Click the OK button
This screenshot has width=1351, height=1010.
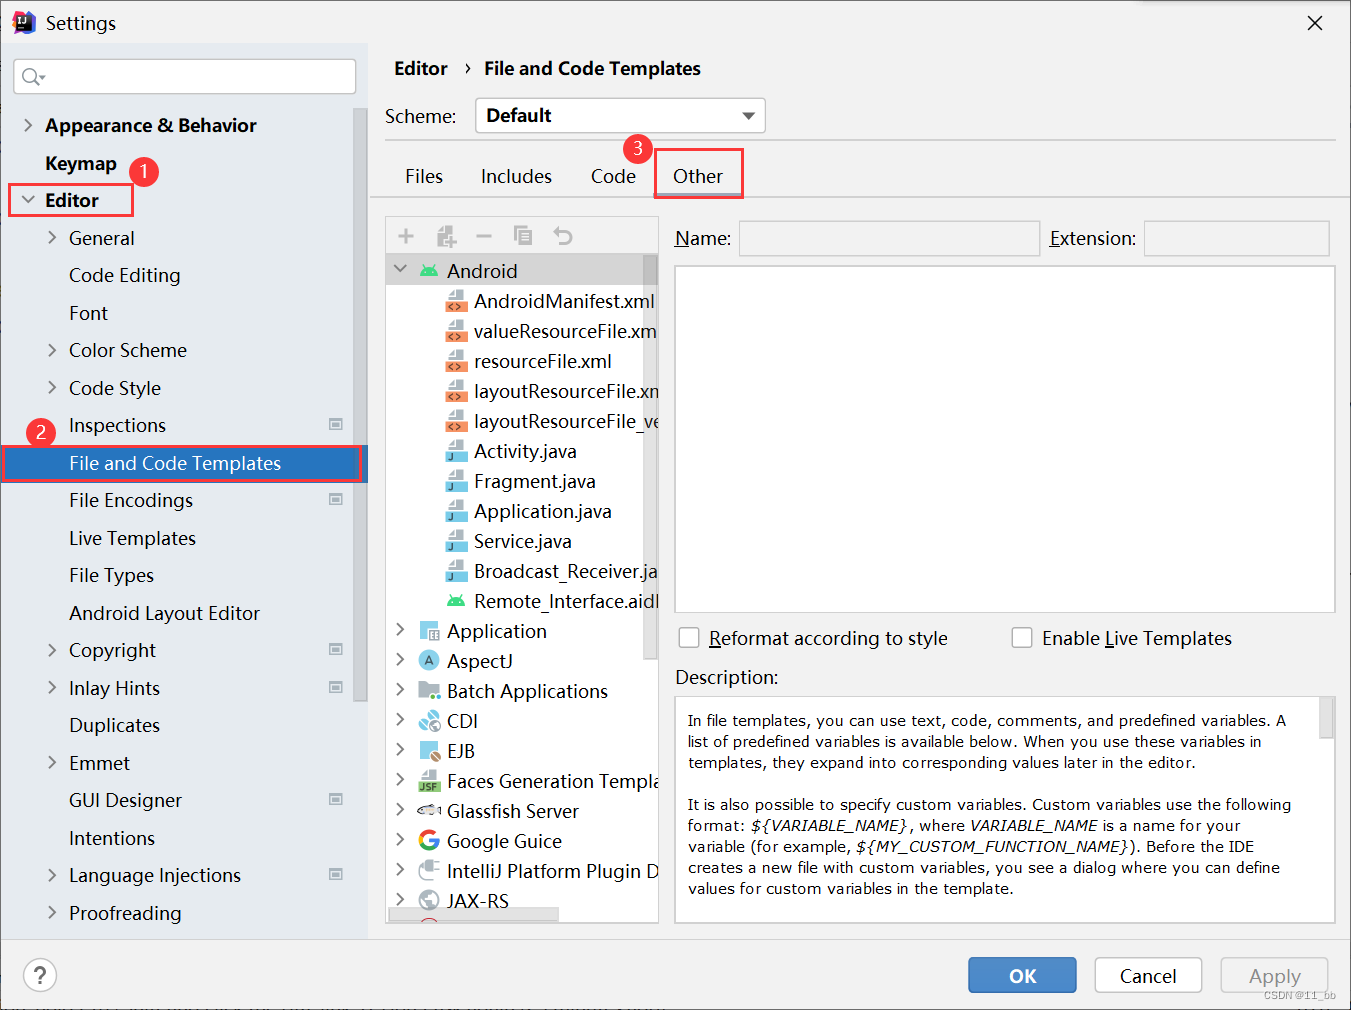1022,975
